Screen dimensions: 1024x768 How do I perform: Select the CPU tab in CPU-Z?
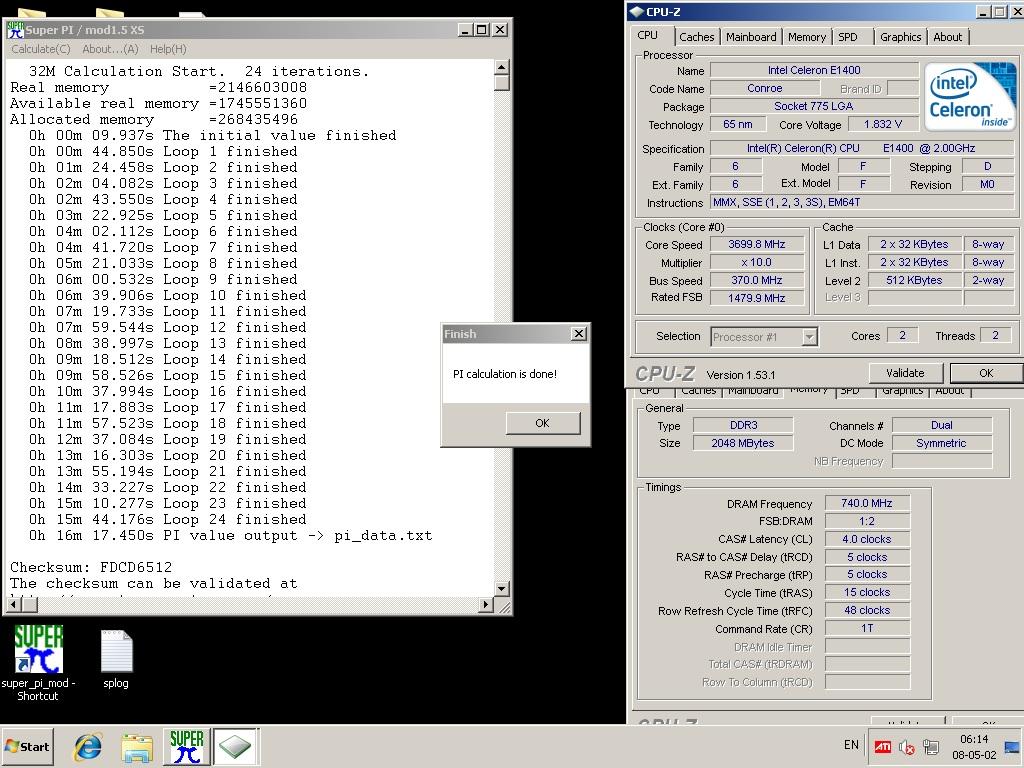648,35
